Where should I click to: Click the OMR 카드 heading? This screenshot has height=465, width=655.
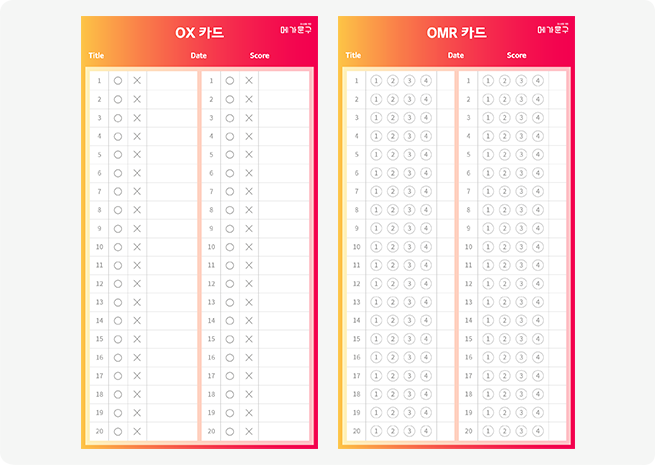(456, 32)
